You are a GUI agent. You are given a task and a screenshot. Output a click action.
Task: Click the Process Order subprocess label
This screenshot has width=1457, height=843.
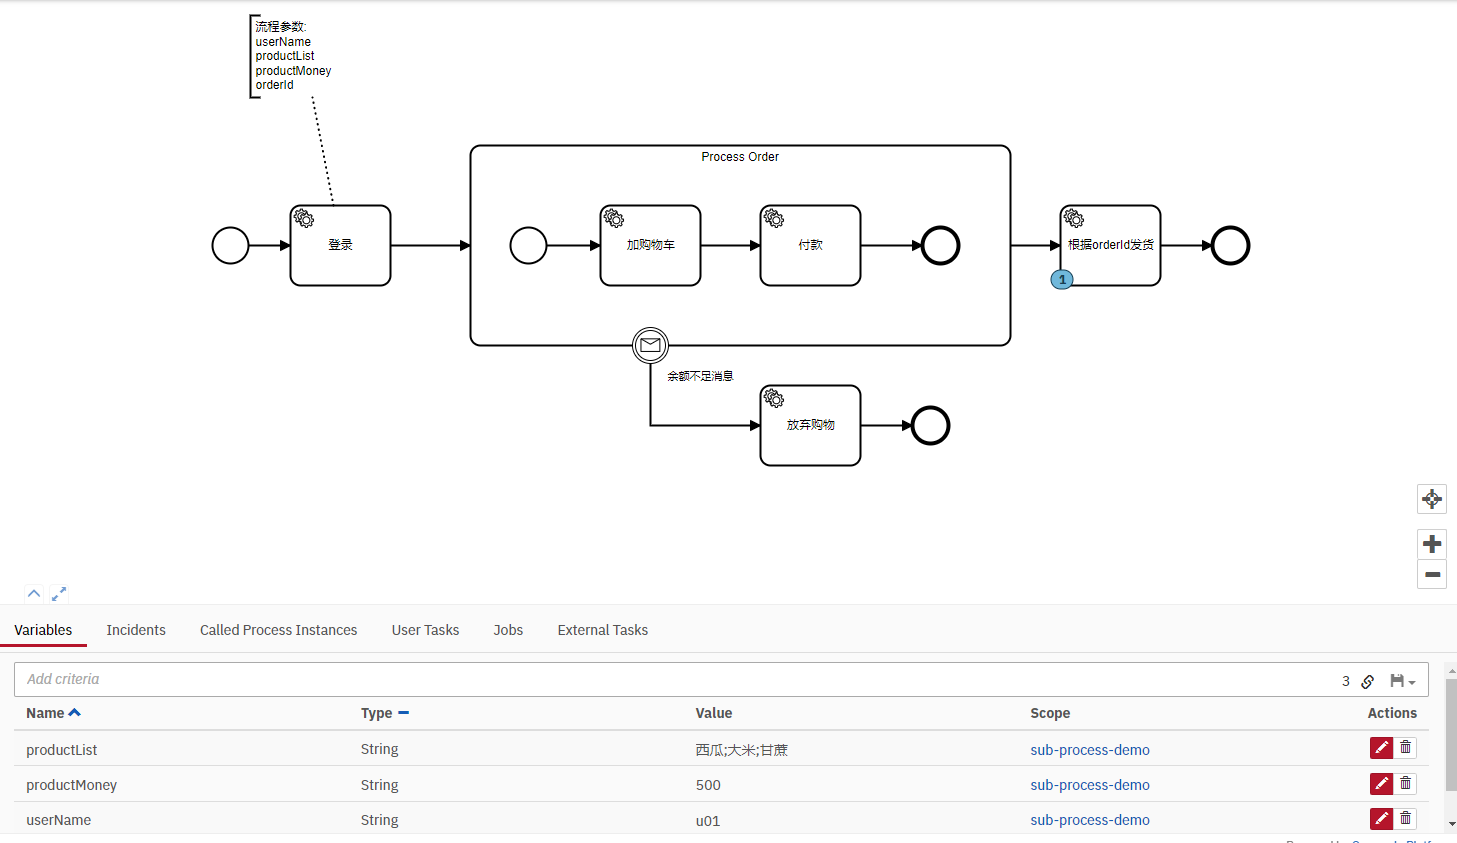(x=740, y=157)
